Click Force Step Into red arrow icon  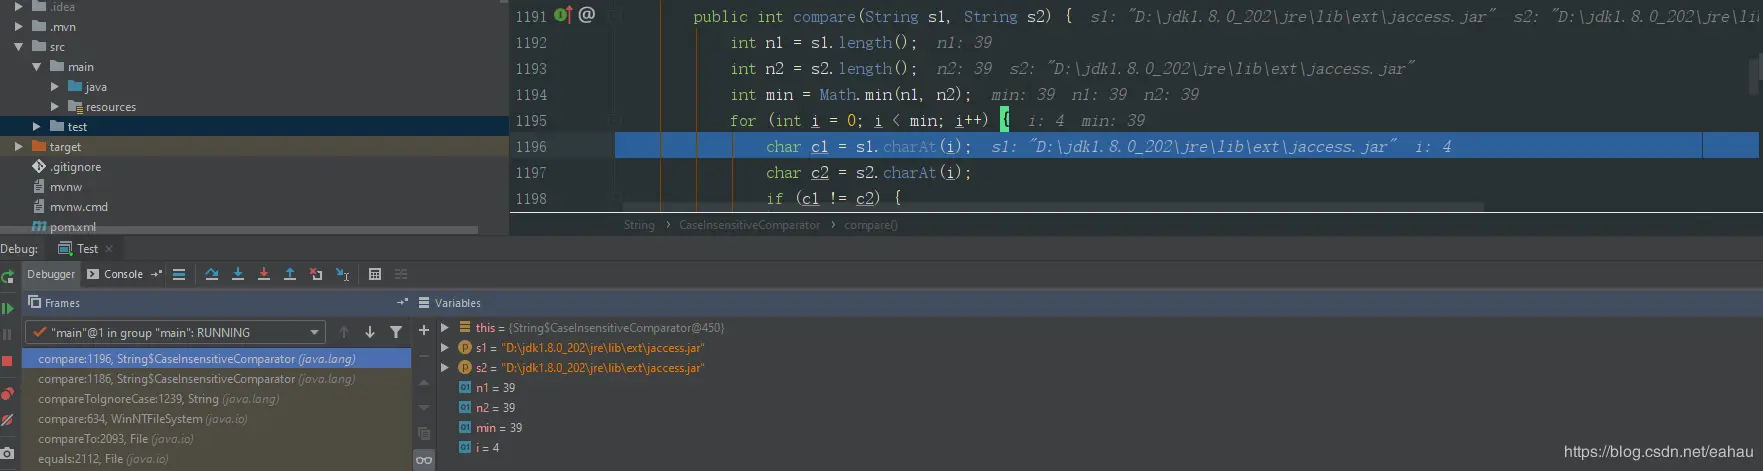(x=264, y=274)
